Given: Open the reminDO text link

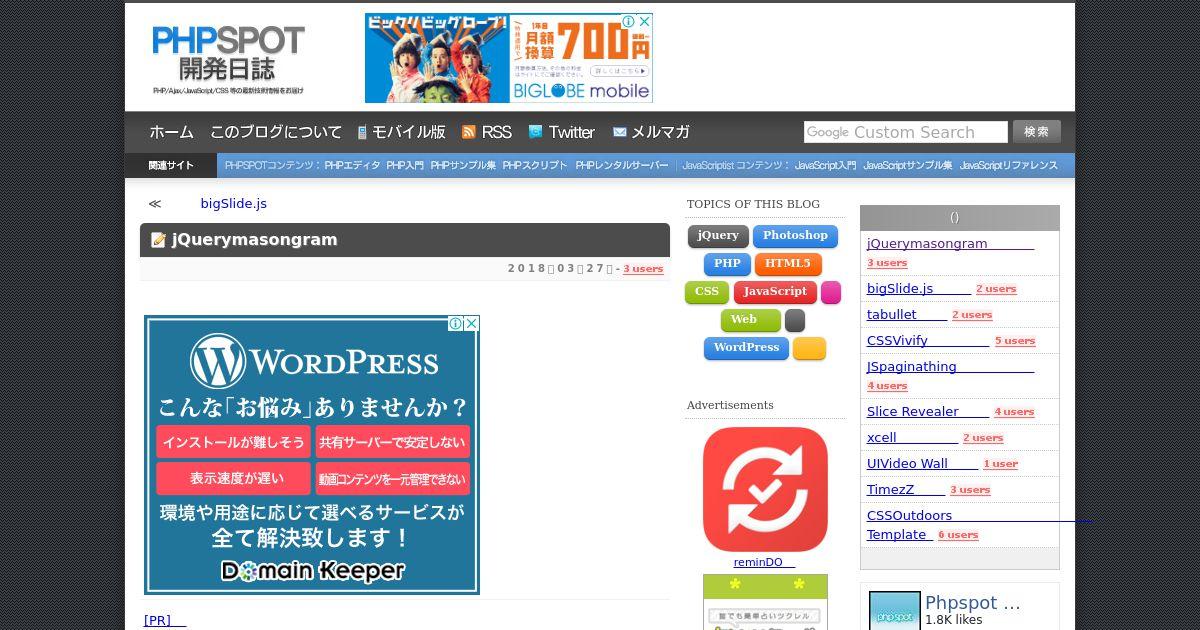Looking at the screenshot, I should [x=764, y=563].
